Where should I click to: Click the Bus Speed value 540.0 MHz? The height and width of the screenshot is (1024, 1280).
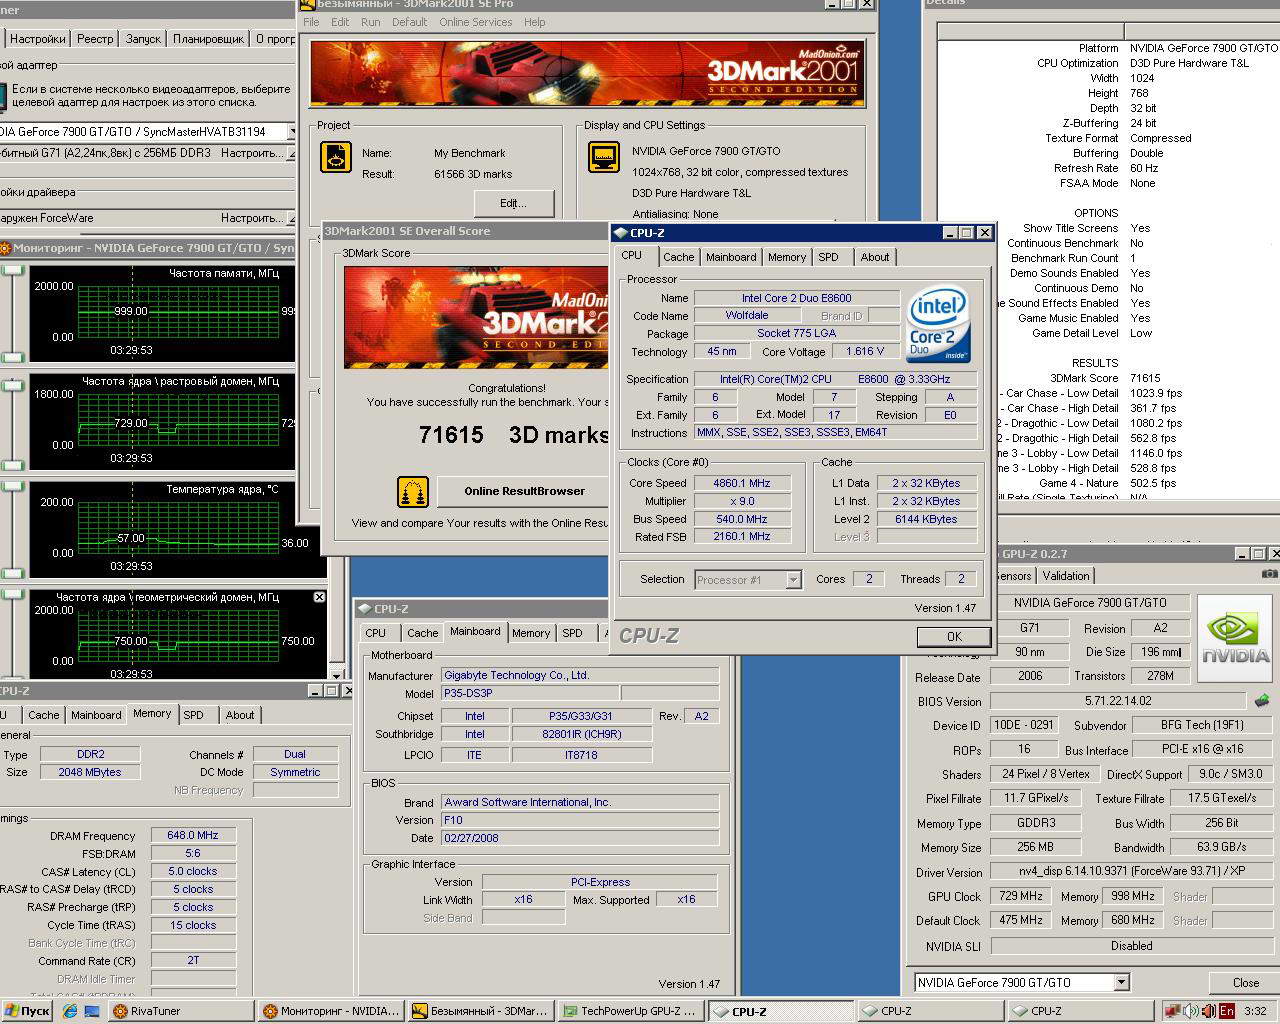[x=741, y=519]
